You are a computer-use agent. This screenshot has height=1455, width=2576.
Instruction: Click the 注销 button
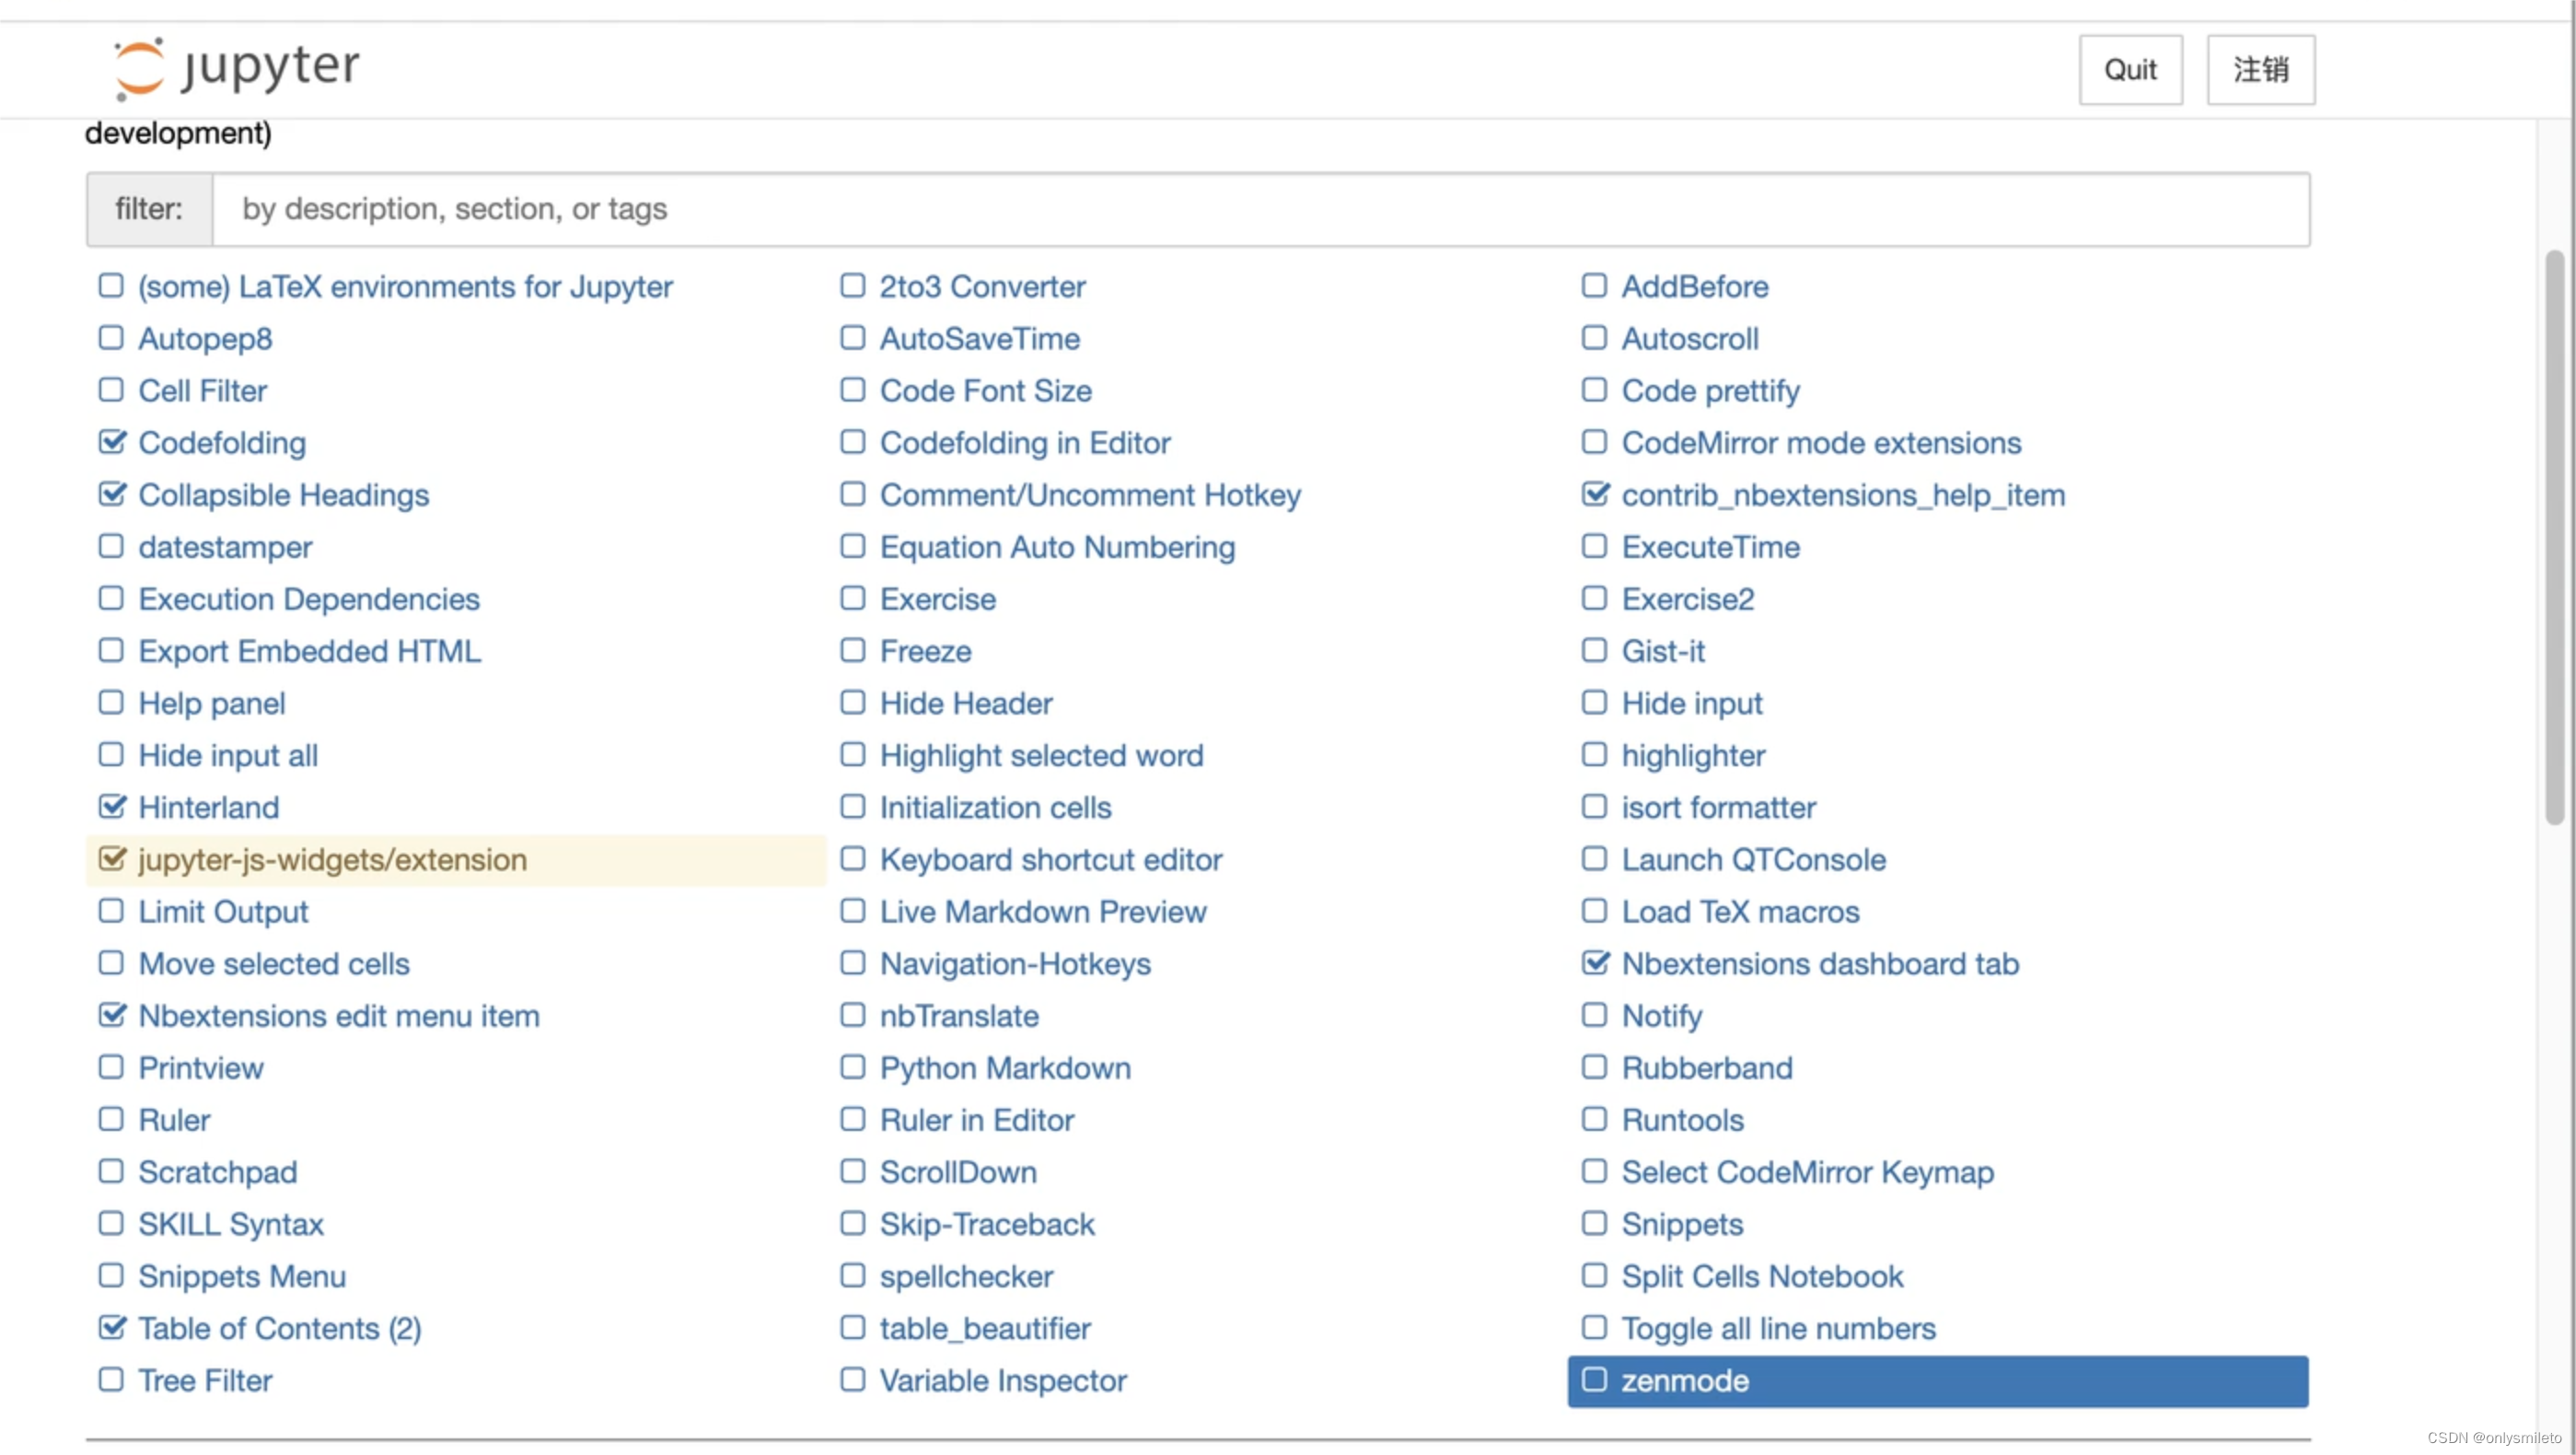tap(2259, 67)
